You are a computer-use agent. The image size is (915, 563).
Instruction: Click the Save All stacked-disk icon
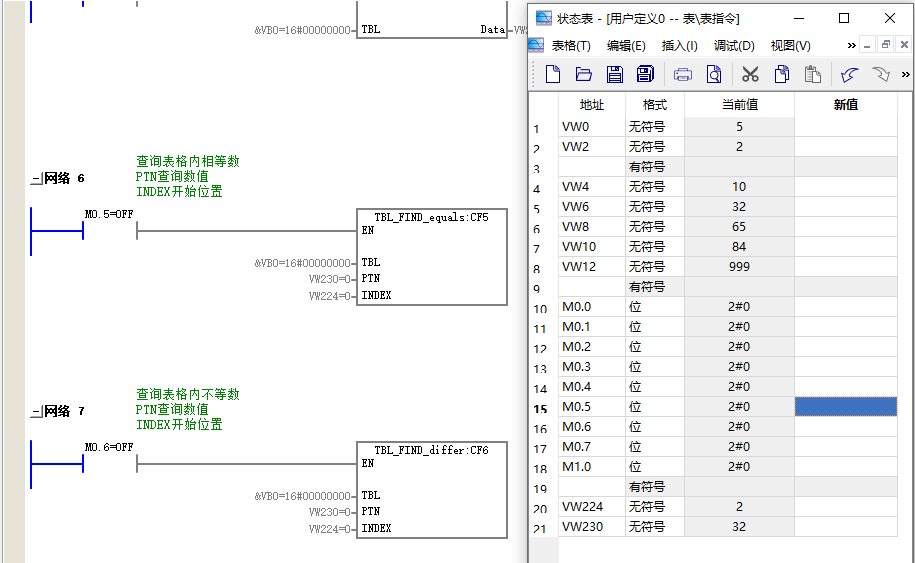pos(645,74)
